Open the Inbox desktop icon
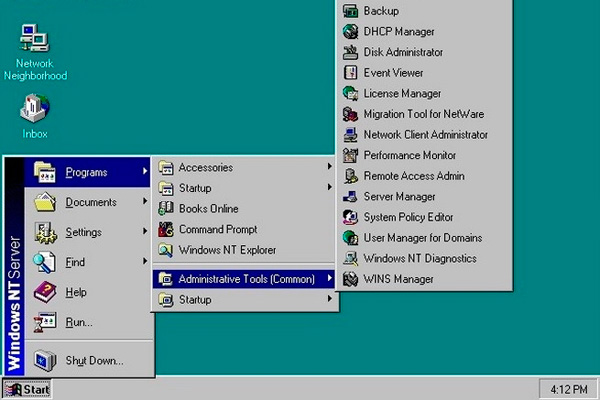600x400 pixels. coord(34,107)
